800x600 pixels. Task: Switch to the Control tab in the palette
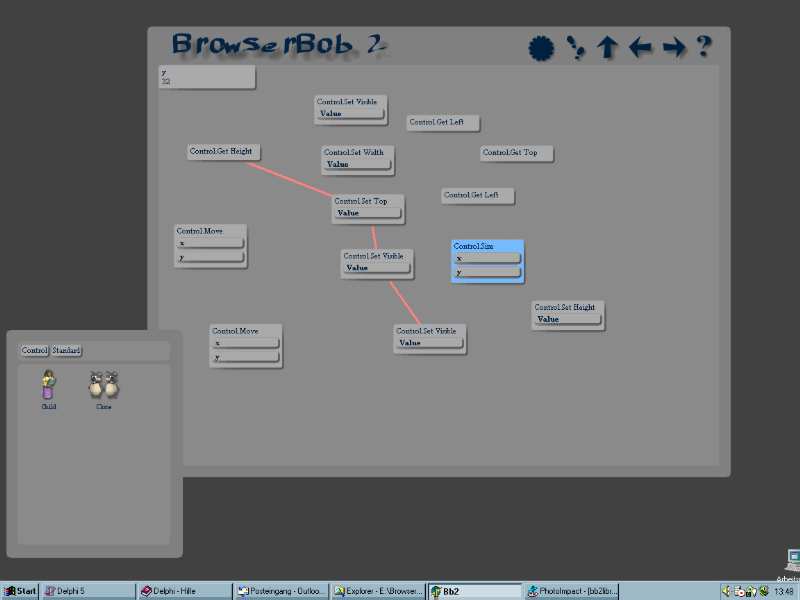pos(35,351)
